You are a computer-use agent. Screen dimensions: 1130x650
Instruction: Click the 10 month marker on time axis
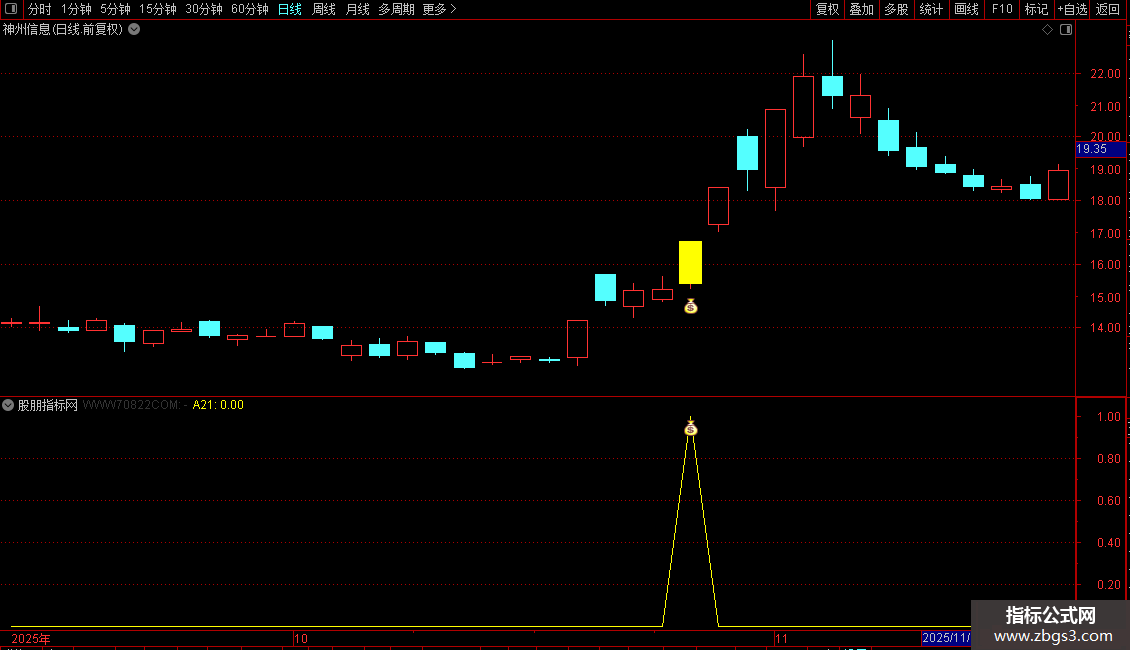click(301, 638)
